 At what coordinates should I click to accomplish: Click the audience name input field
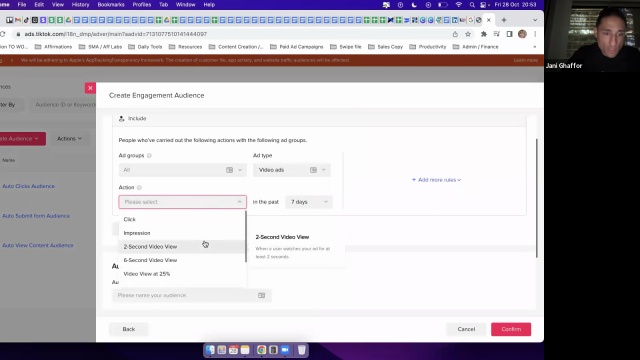191,295
